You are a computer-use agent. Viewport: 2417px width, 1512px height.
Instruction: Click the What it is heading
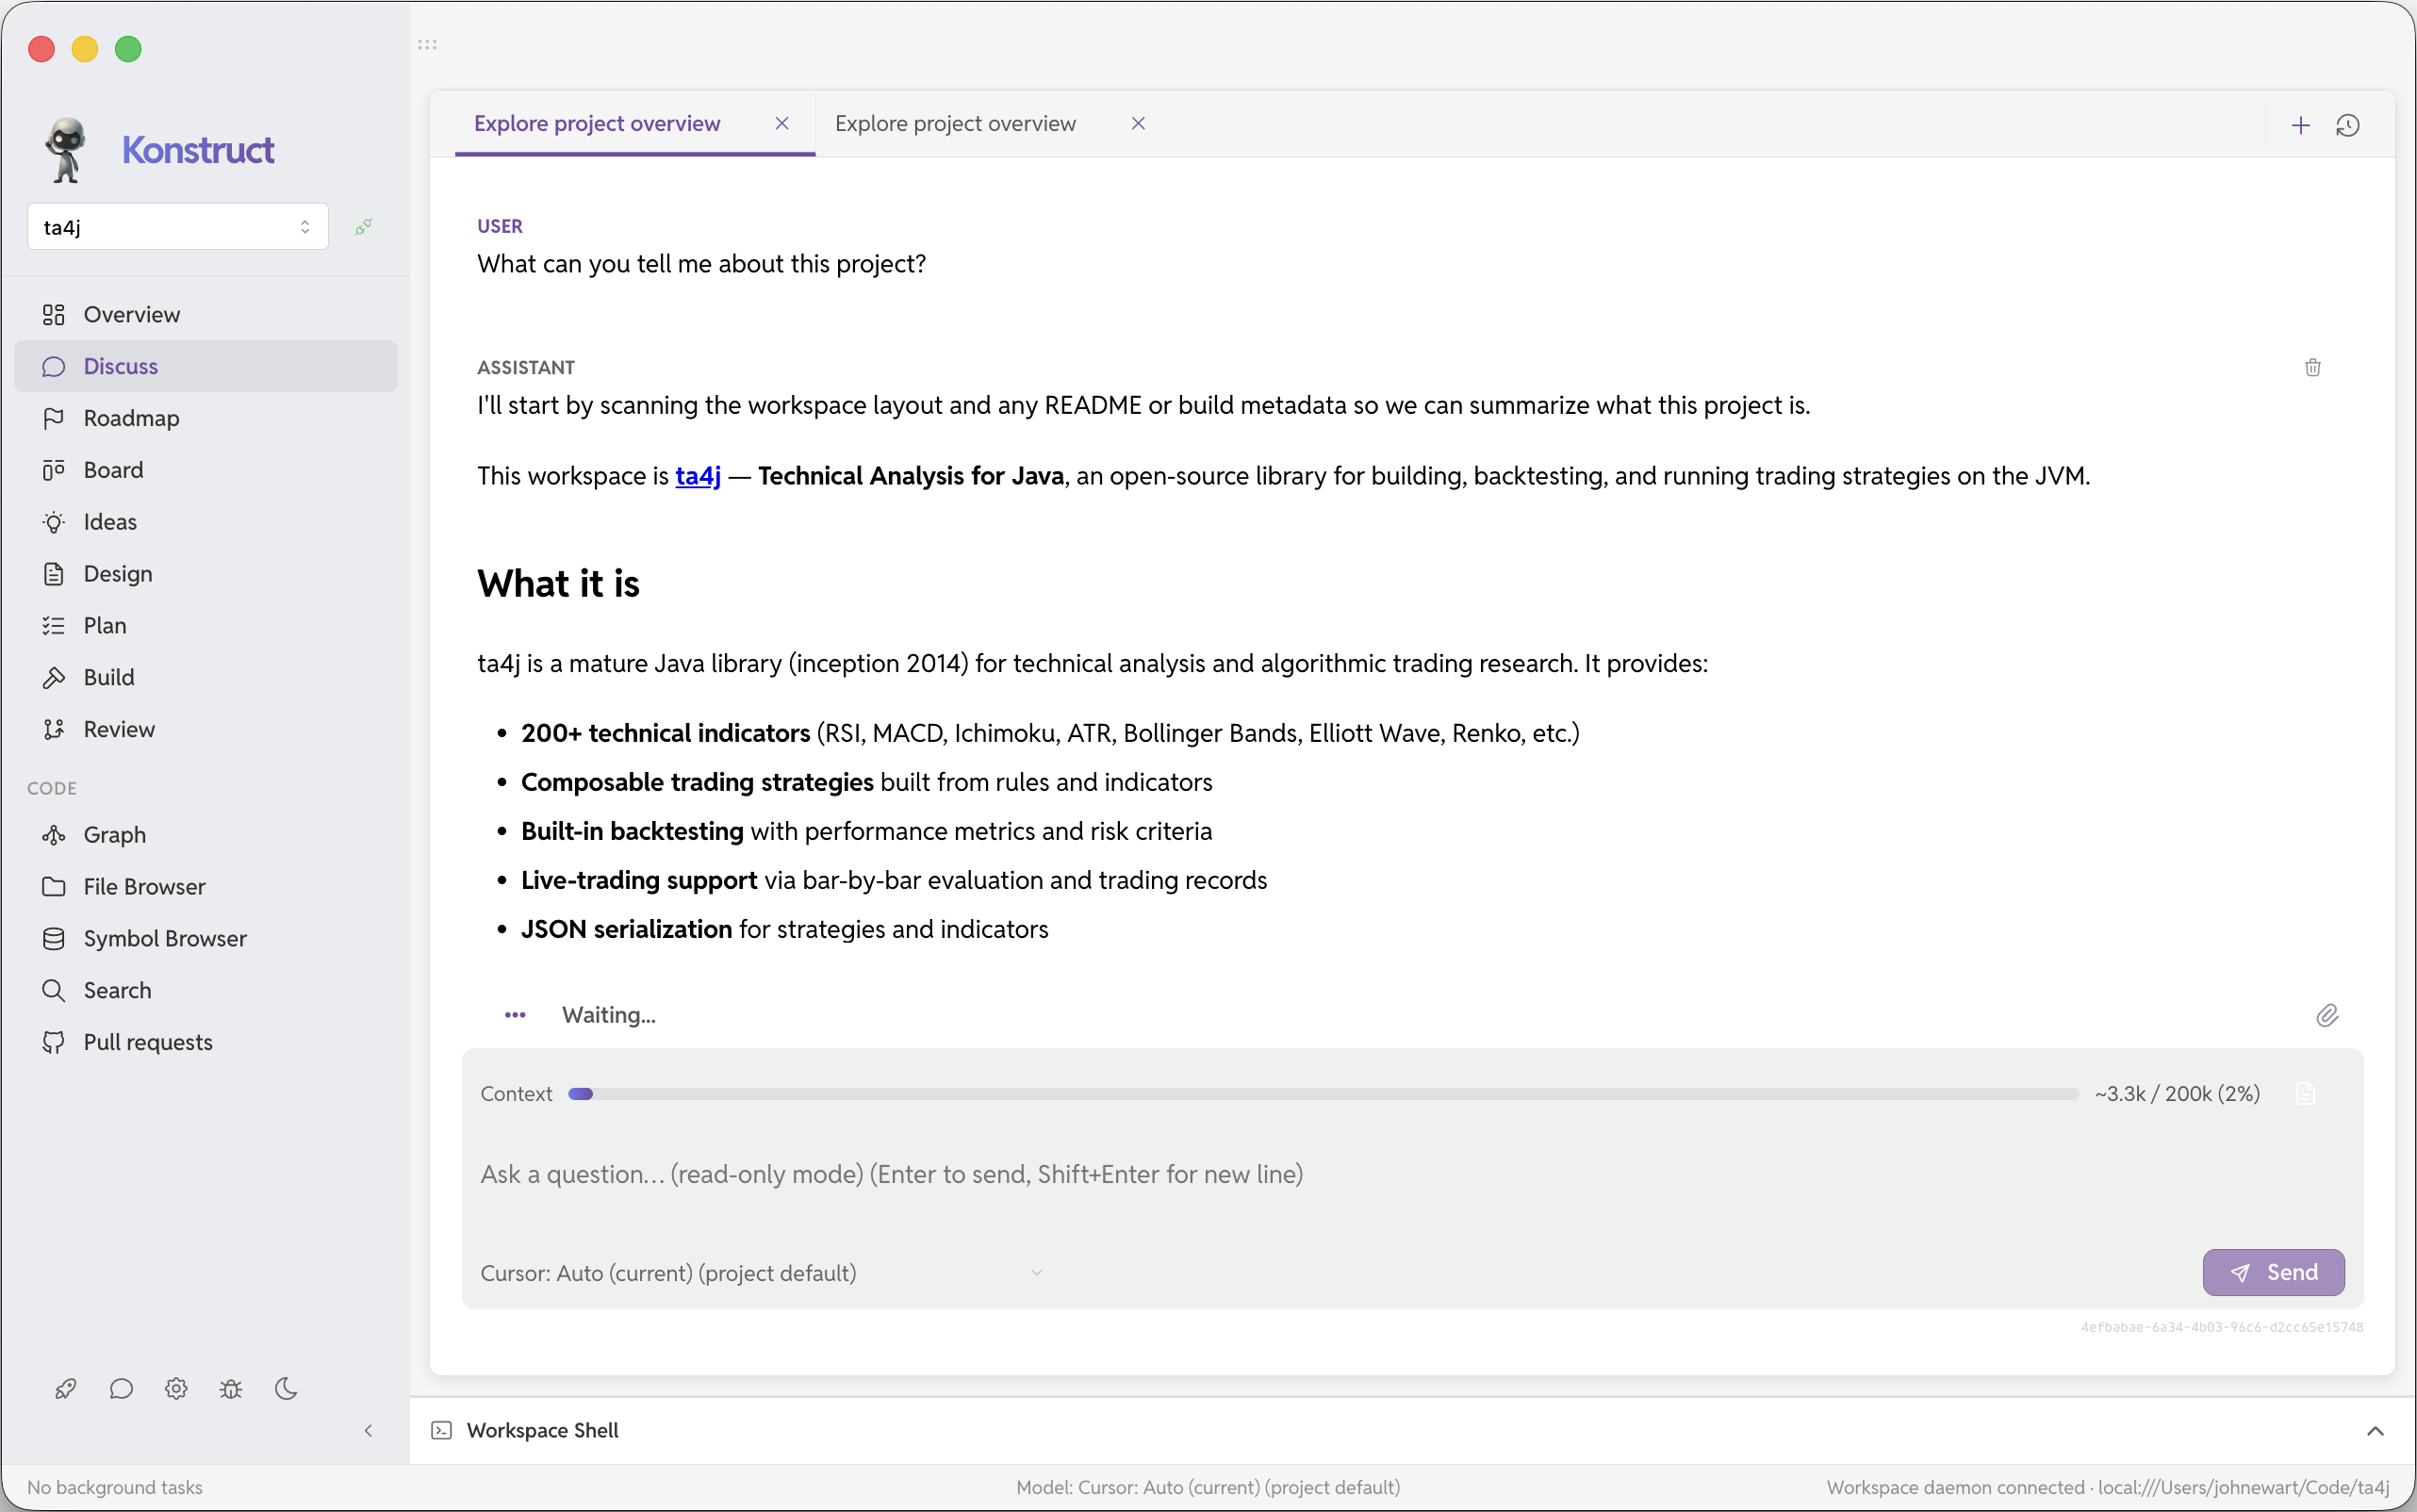(x=558, y=584)
